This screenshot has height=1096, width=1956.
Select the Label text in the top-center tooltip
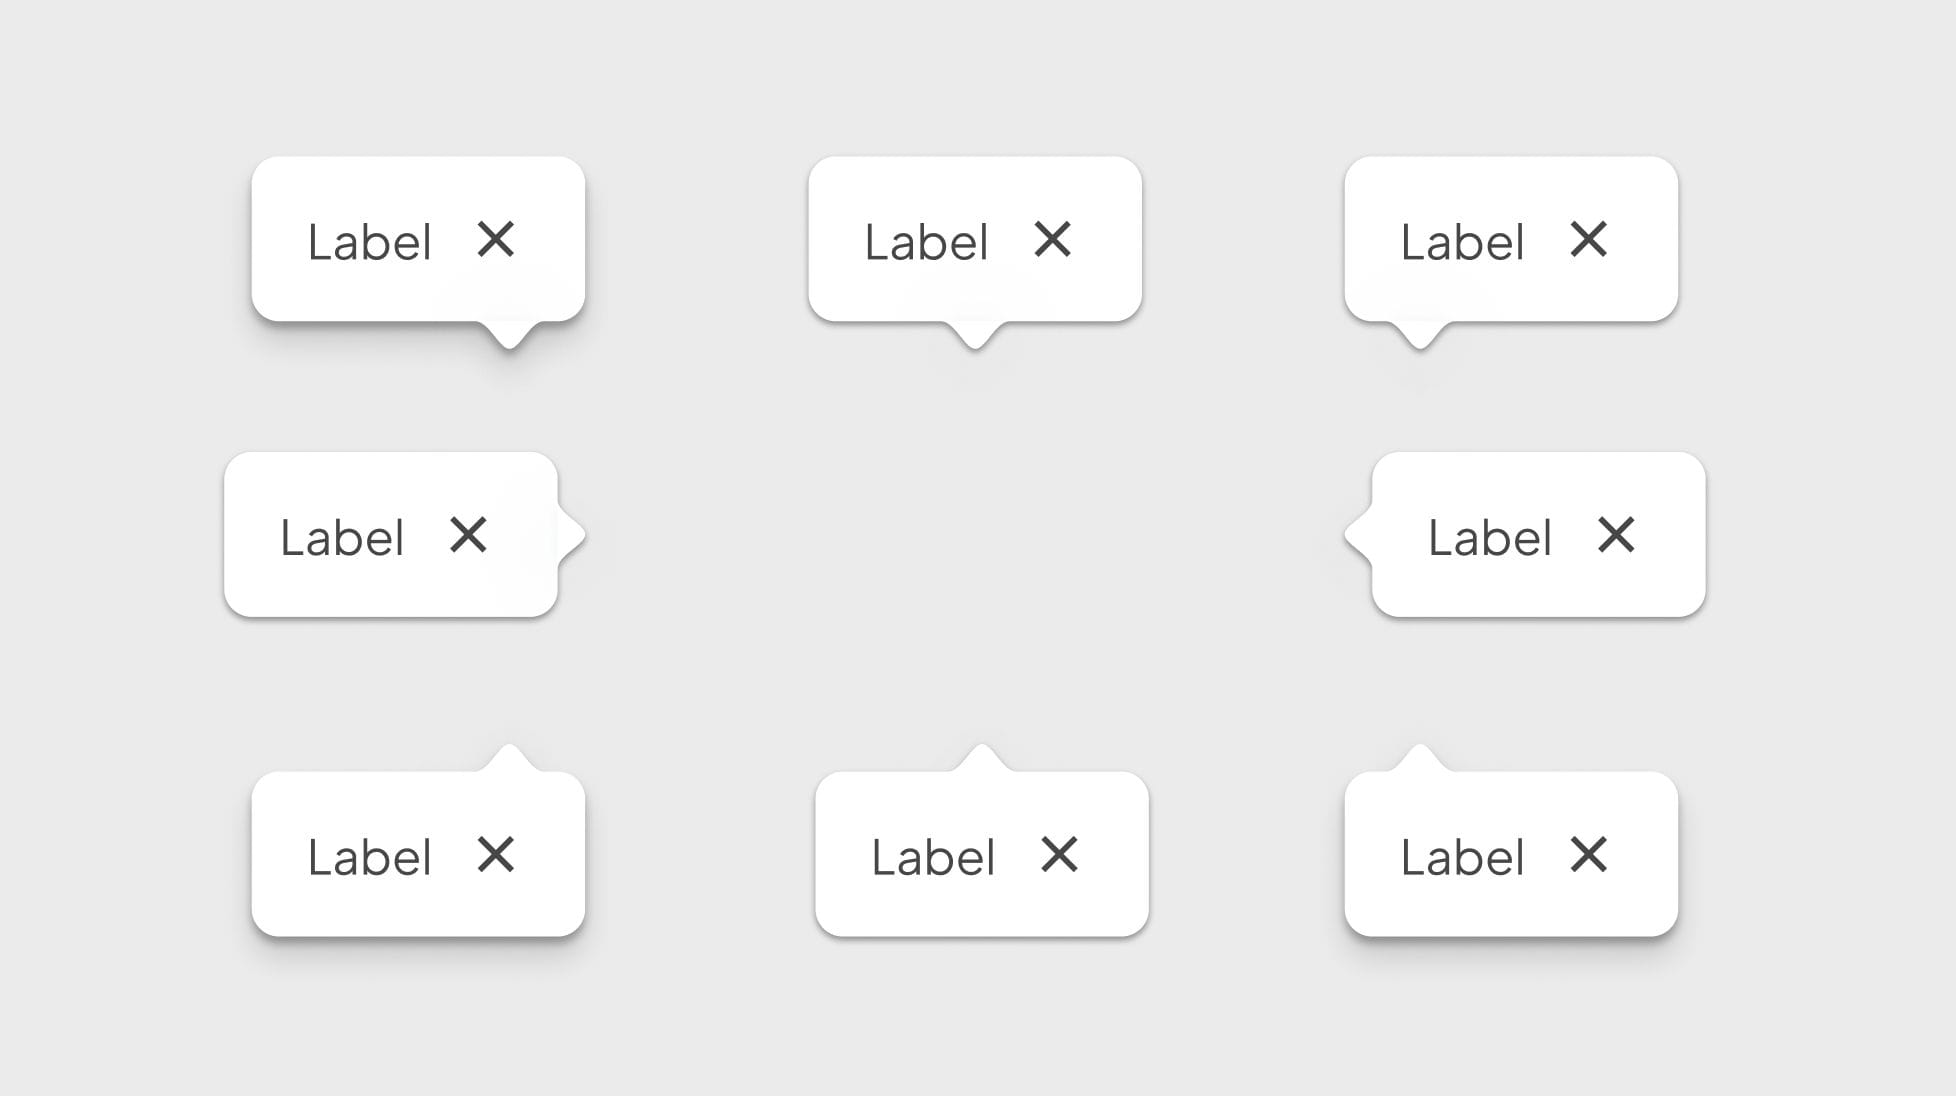click(x=926, y=242)
